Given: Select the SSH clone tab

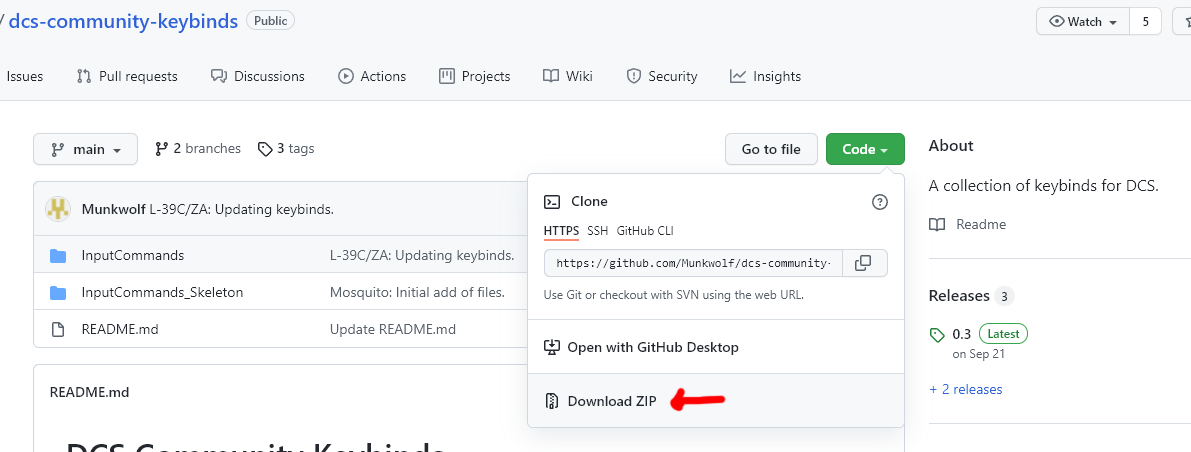Looking at the screenshot, I should [598, 231].
